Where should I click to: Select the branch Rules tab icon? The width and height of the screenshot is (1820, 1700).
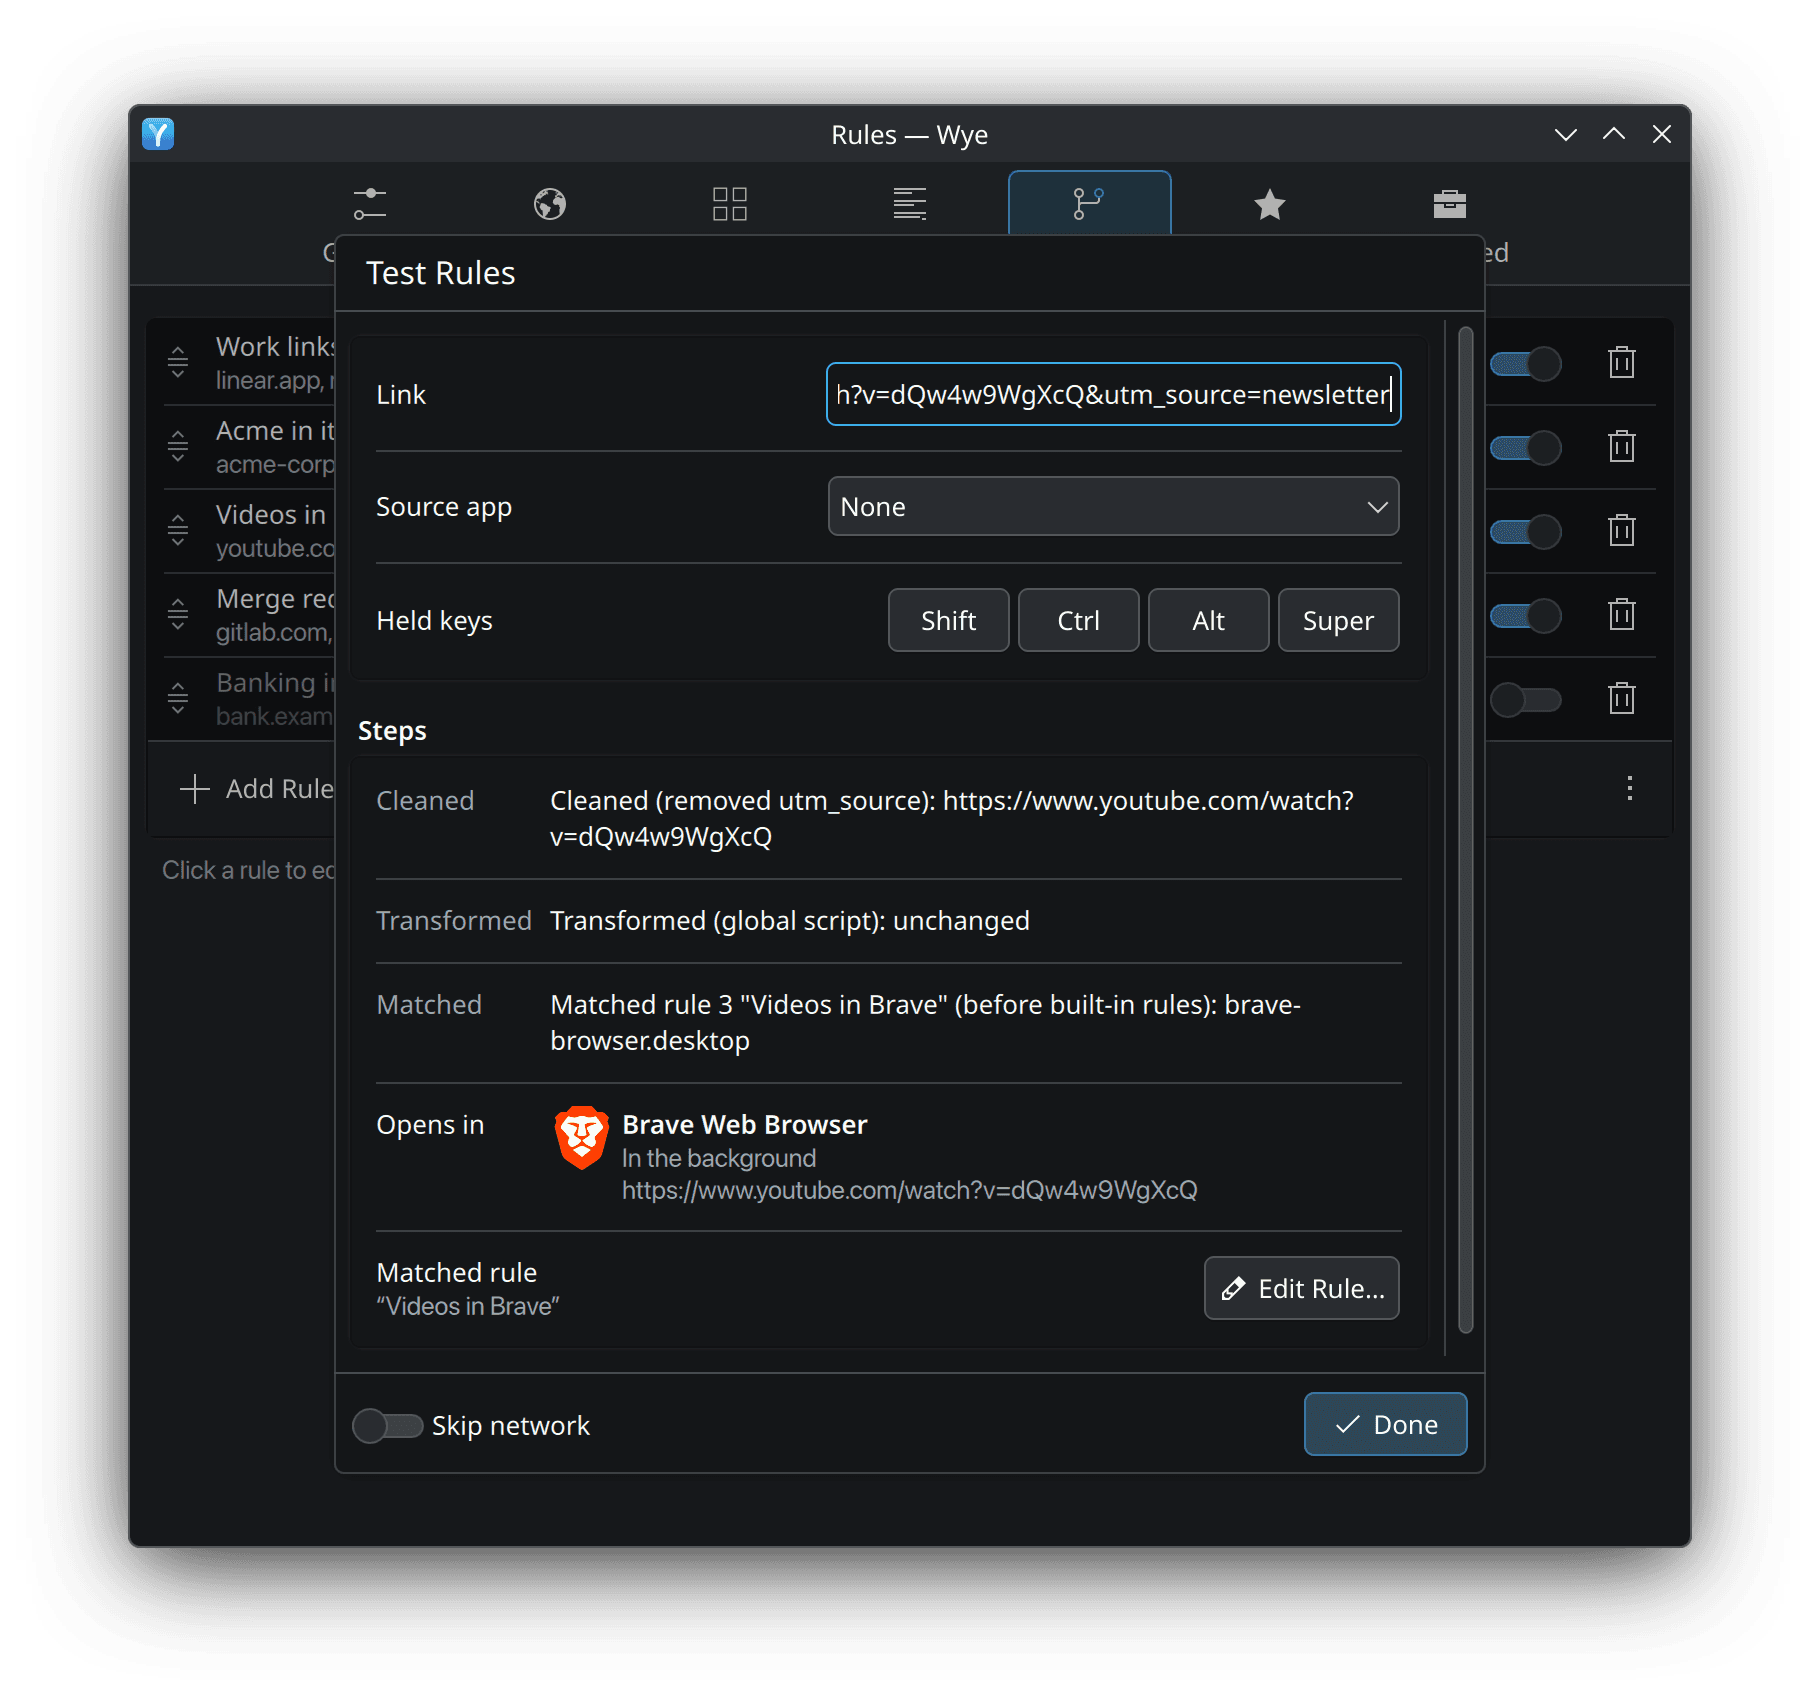[x=1089, y=204]
